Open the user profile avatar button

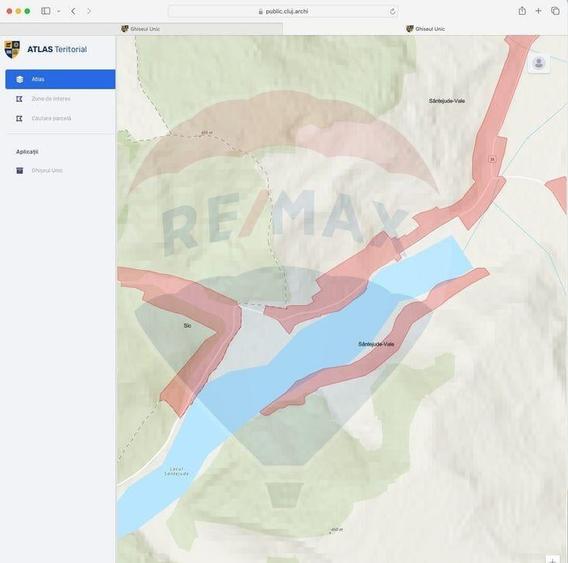[539, 63]
